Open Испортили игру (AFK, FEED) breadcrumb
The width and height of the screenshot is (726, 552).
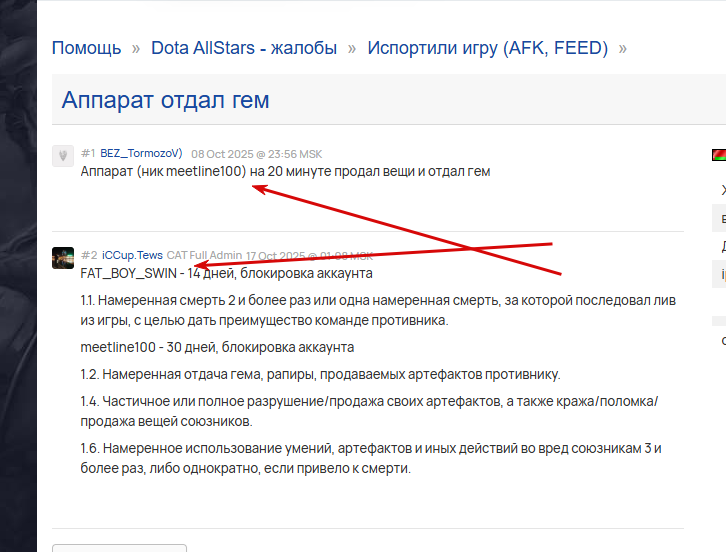pyautogui.click(x=488, y=48)
